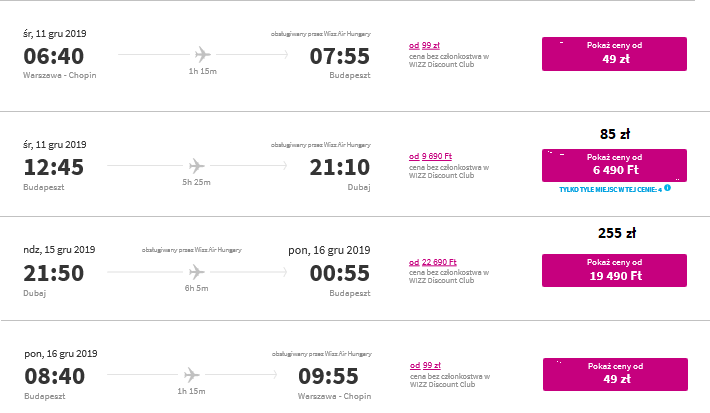Show prices from 6 490 Ft to Dubaj
The height and width of the screenshot is (413, 710).
tap(614, 165)
